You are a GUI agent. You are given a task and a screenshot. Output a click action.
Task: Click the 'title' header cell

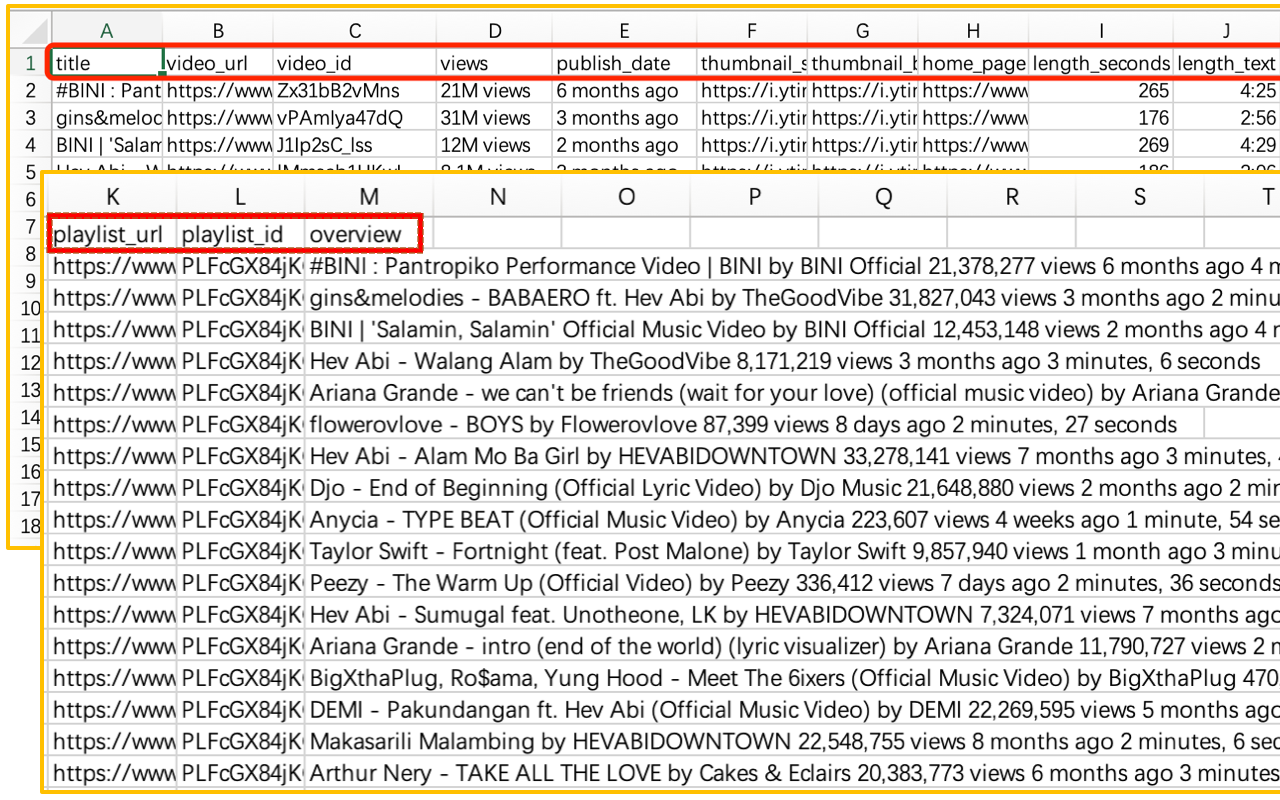107,64
